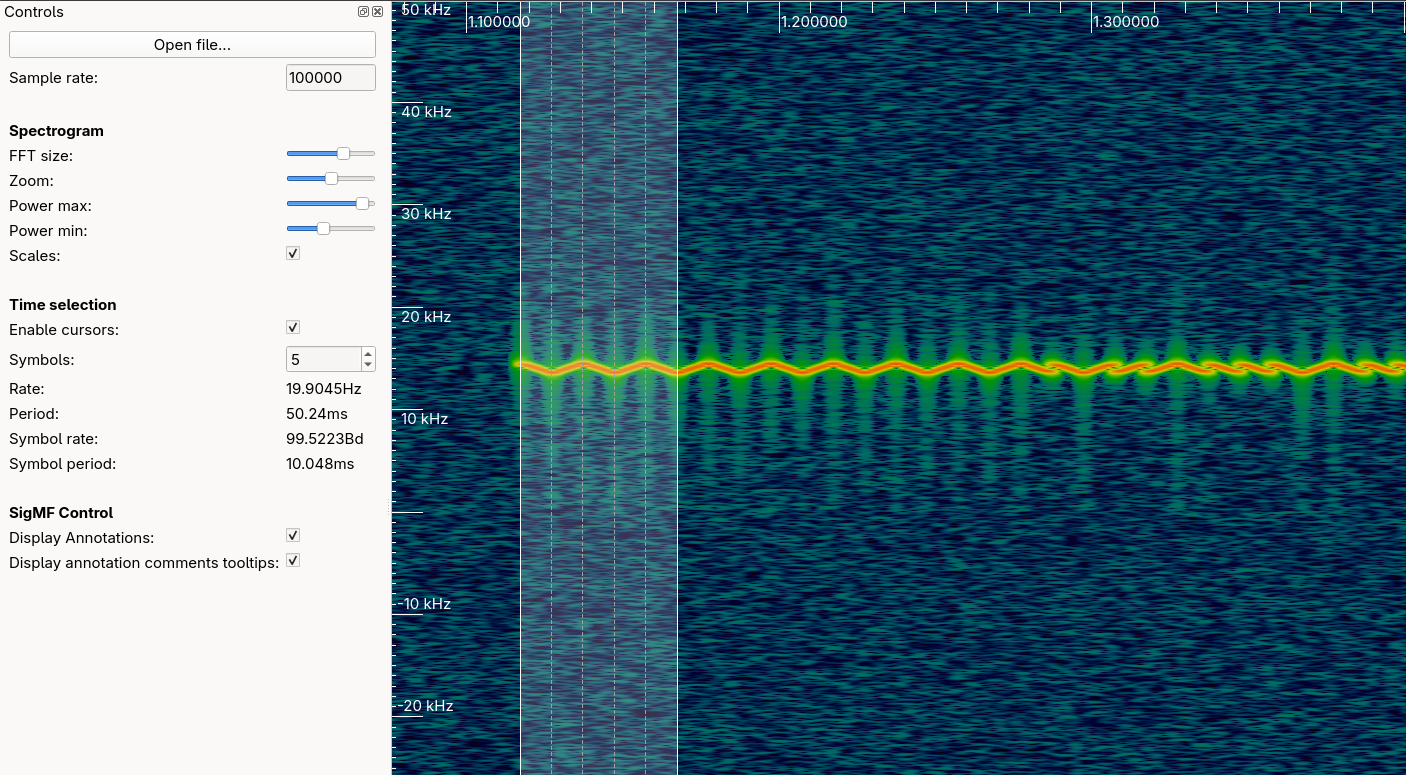Close the Controls dock panel
The width and height of the screenshot is (1406, 775).
coord(377,12)
